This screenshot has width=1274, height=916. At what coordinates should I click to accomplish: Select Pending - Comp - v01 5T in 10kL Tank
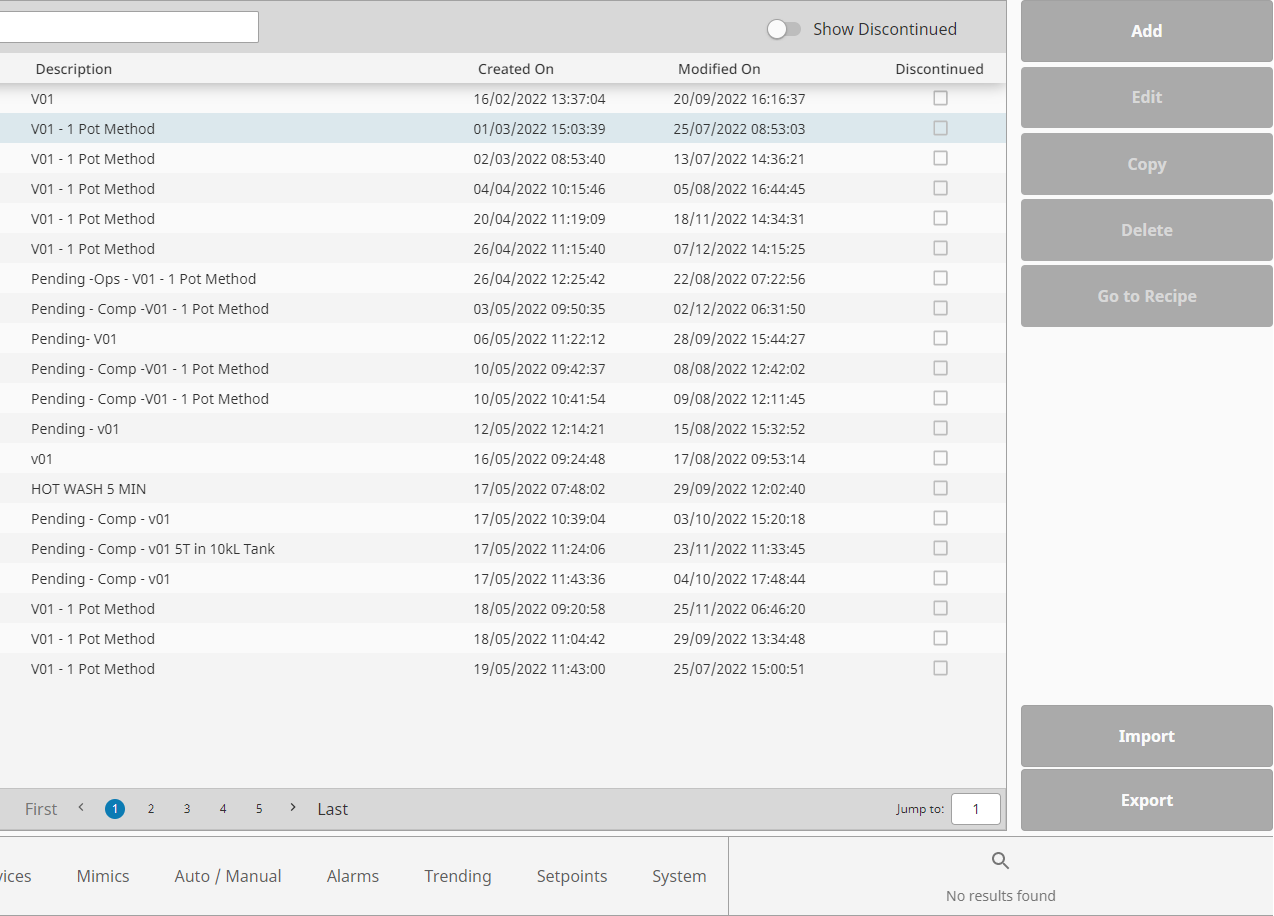[503, 548]
